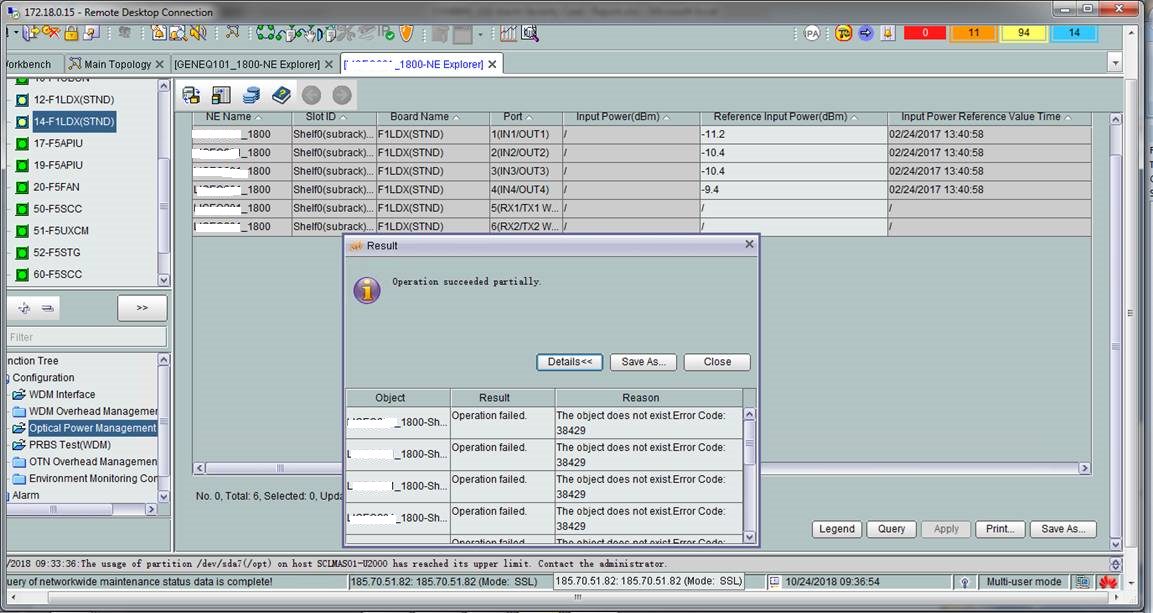Screen dimensions: 1153x613
Task: Click the magnifier chart icon in toolbar
Action: coord(529,33)
